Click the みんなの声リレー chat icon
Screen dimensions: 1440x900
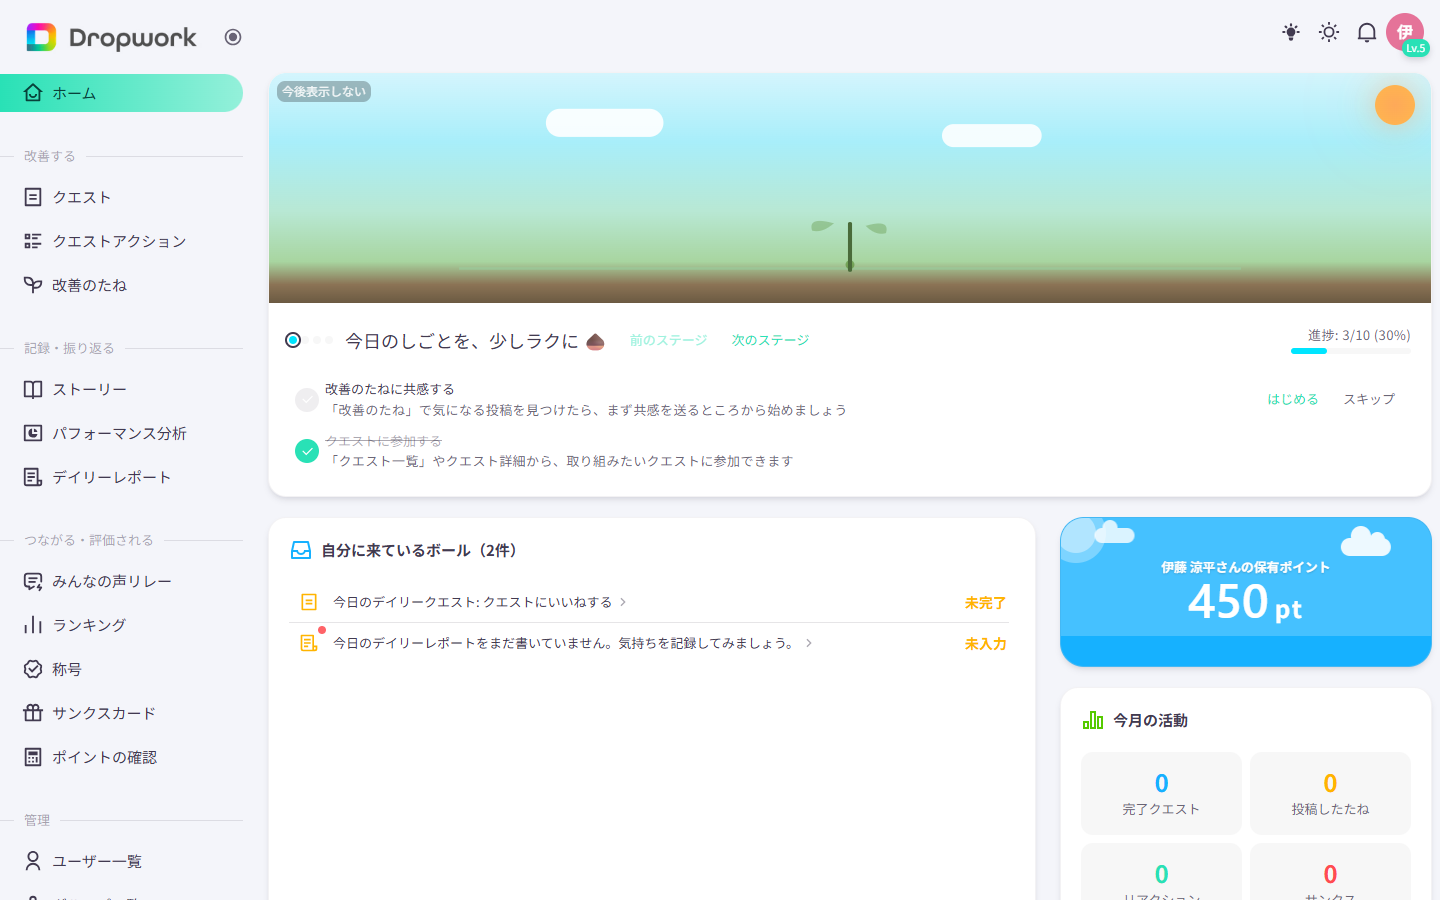33,581
